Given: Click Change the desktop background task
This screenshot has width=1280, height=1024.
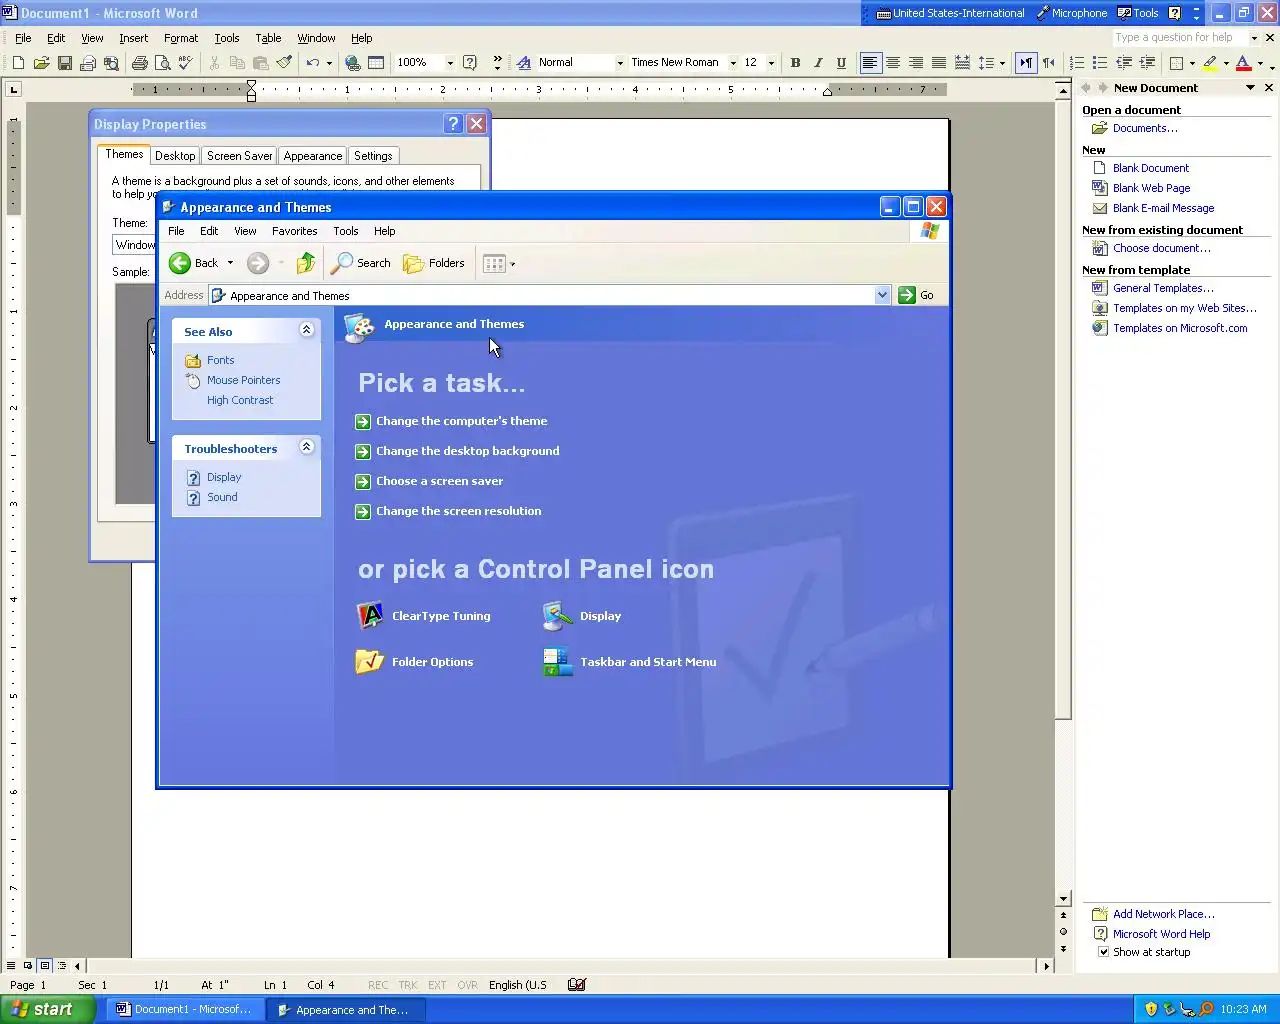Looking at the screenshot, I should click(467, 451).
